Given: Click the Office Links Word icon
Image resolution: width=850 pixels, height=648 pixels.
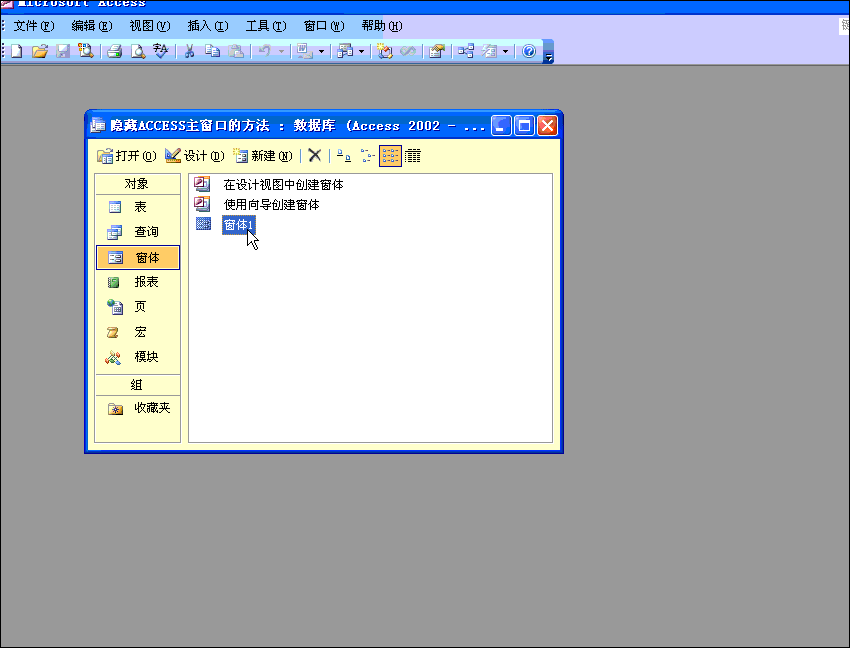Looking at the screenshot, I should 304,52.
